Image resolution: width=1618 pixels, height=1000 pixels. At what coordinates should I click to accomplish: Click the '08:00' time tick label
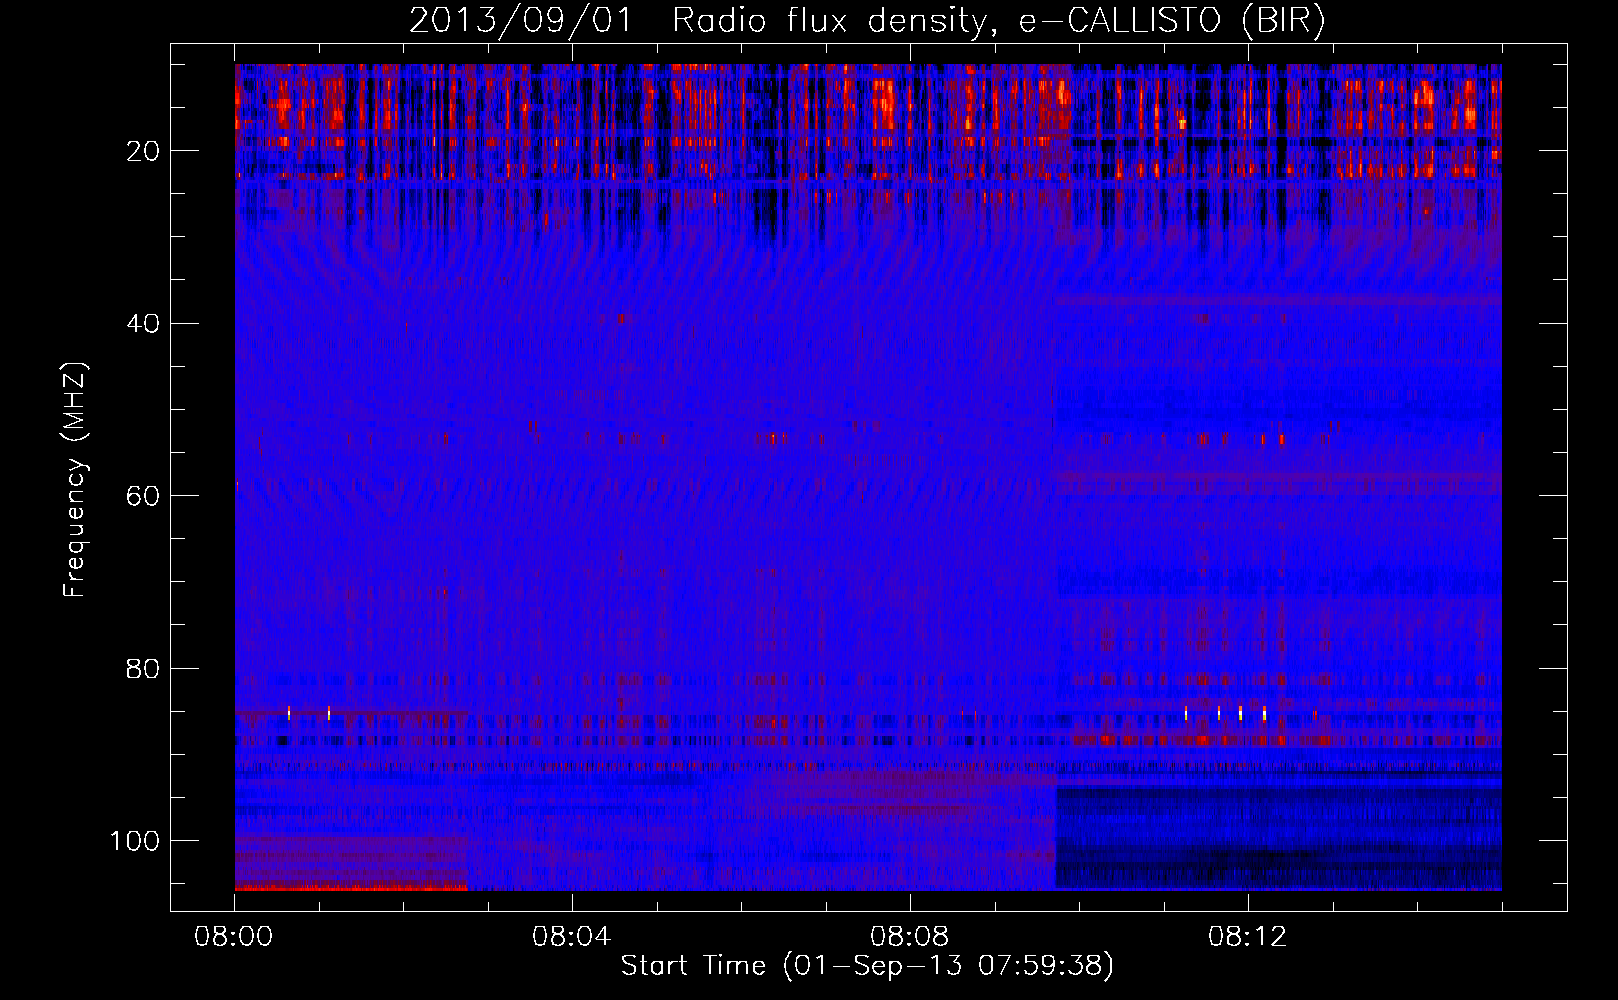click(x=234, y=937)
